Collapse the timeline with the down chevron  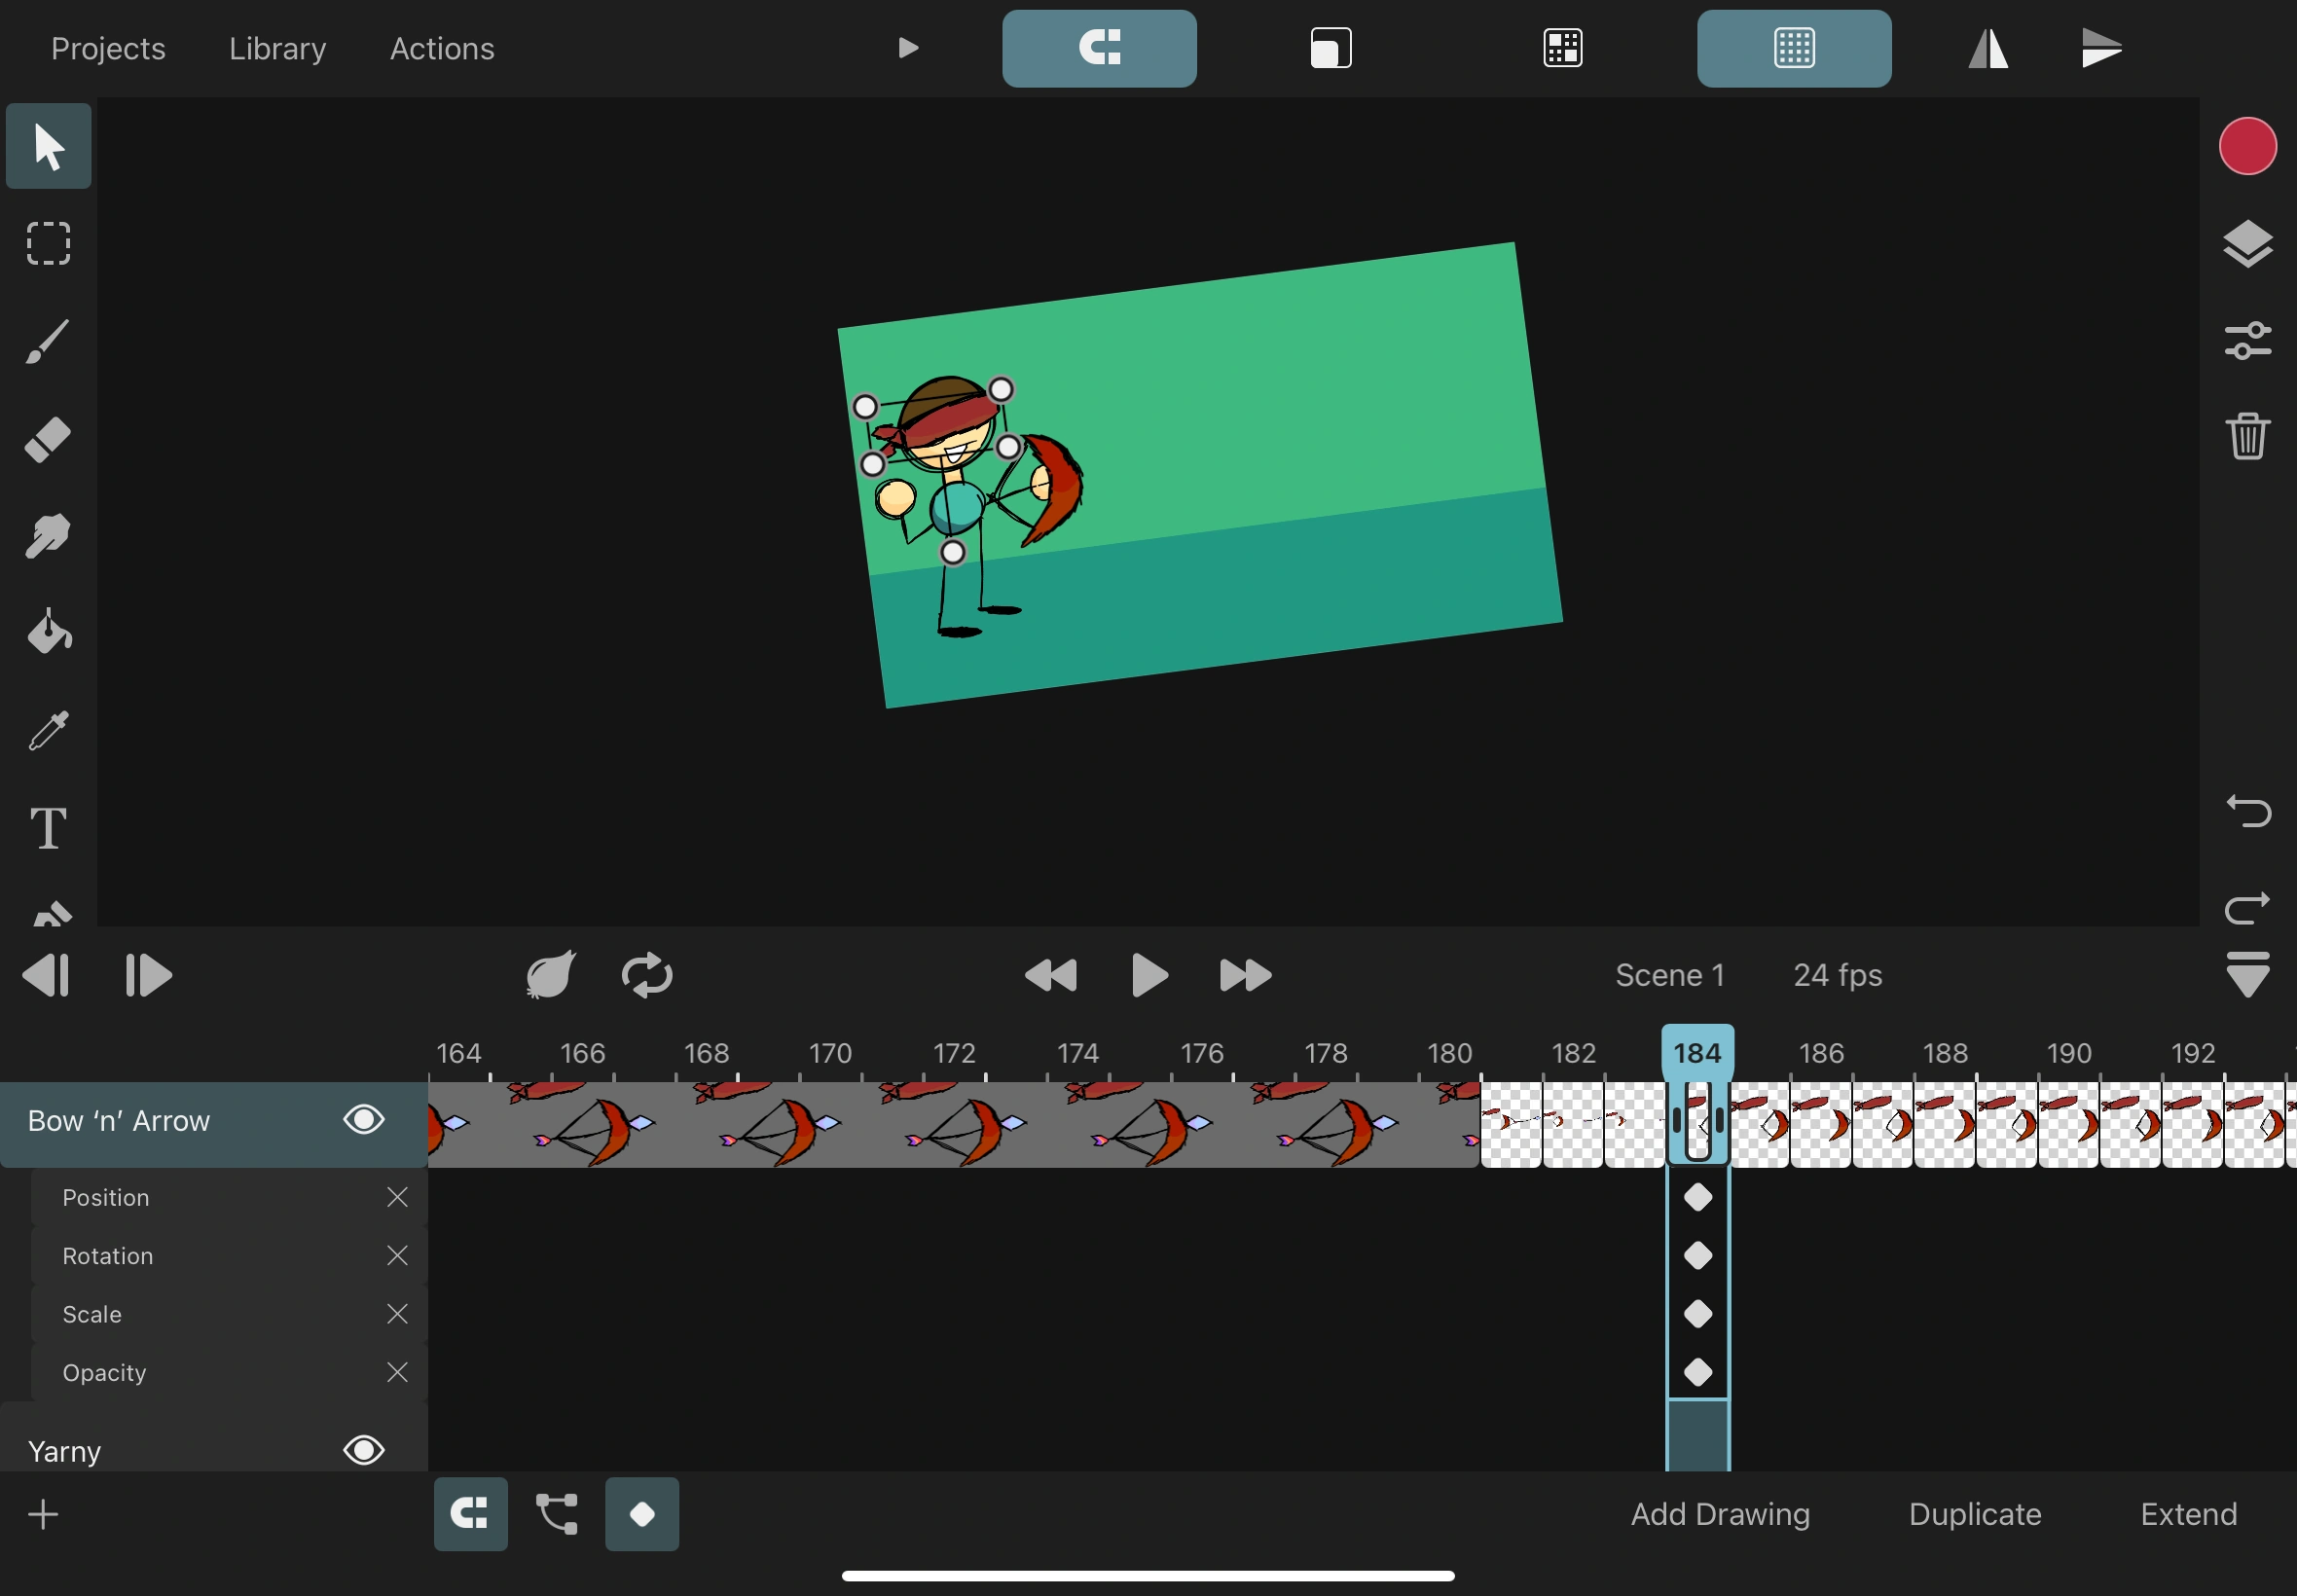pos(2249,974)
